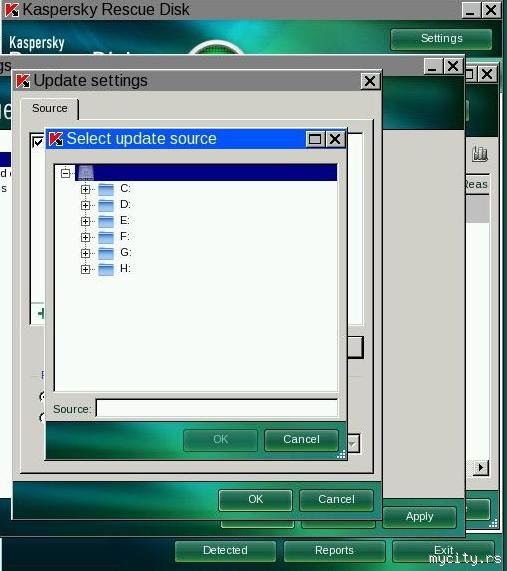
Task: Select the F: drive folder icon
Action: coord(106,237)
